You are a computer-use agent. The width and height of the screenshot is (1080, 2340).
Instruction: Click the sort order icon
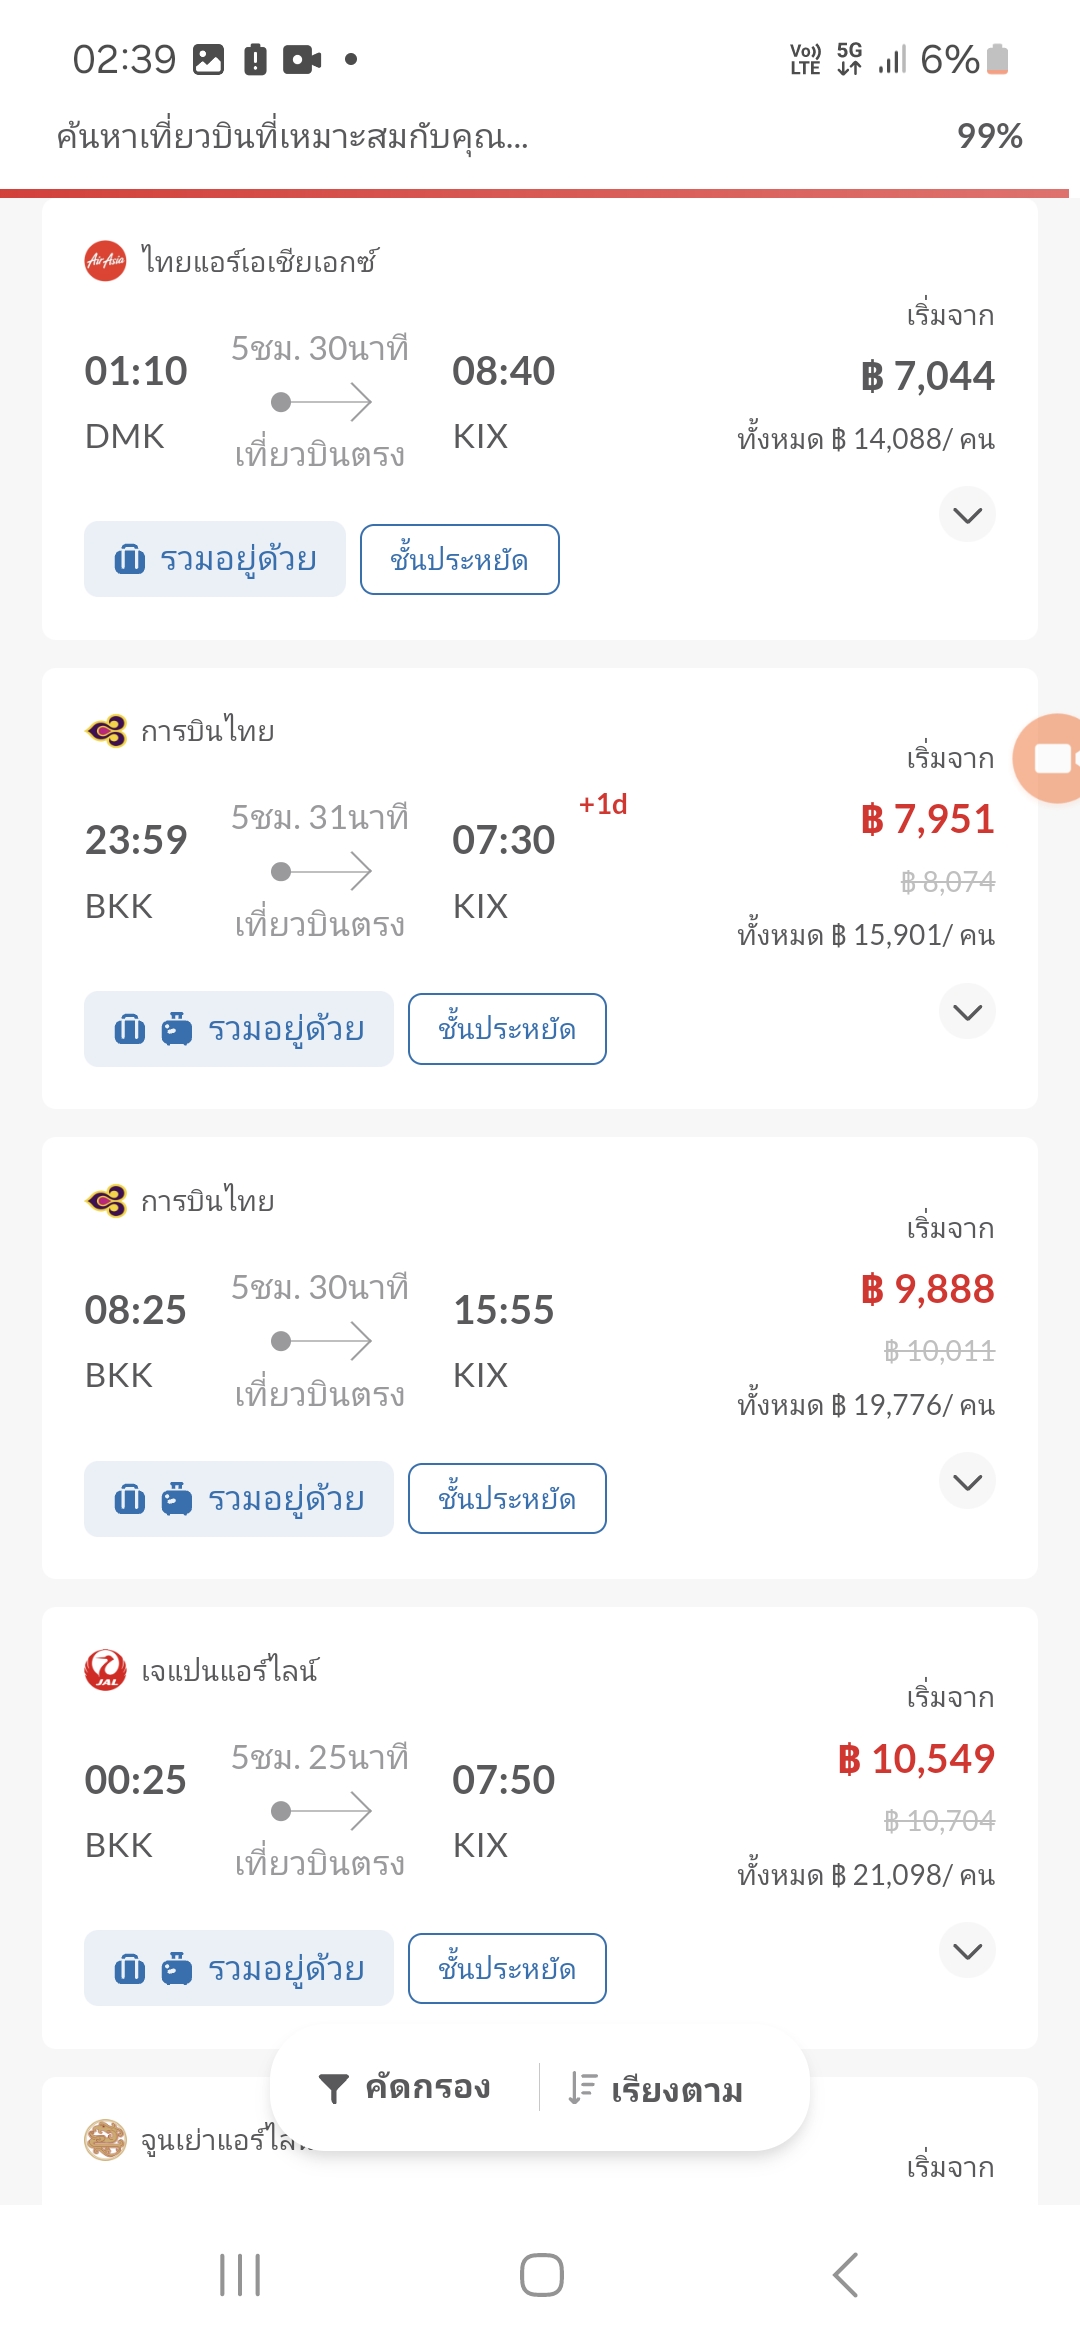pyautogui.click(x=582, y=2088)
